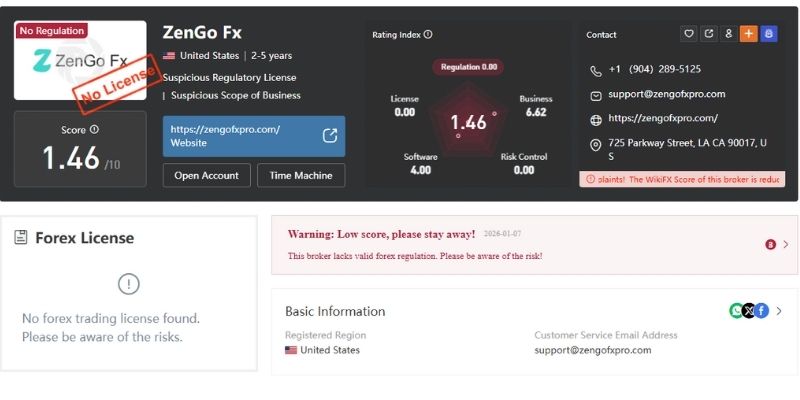Click '725 Parkway Street, LA CA 90017' address
800x400 pixels.
(687, 149)
